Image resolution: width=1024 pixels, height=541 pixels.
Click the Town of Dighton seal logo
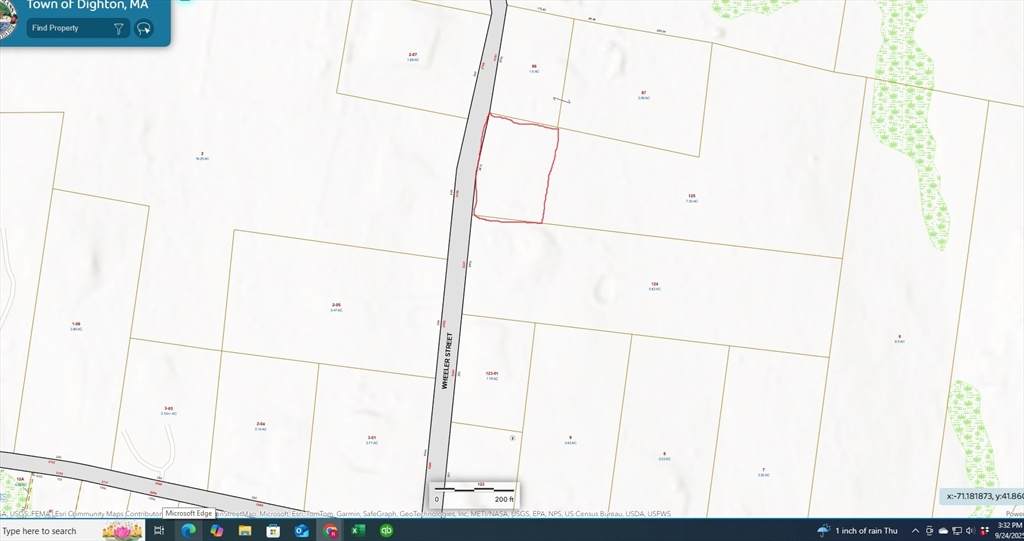[x=6, y=22]
